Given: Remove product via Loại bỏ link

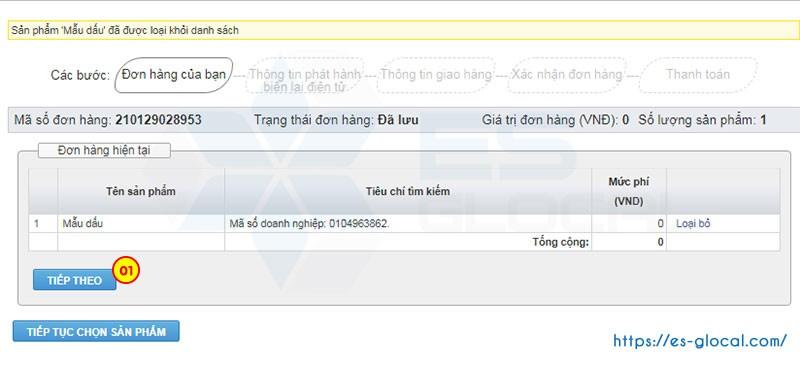Looking at the screenshot, I should [693, 224].
